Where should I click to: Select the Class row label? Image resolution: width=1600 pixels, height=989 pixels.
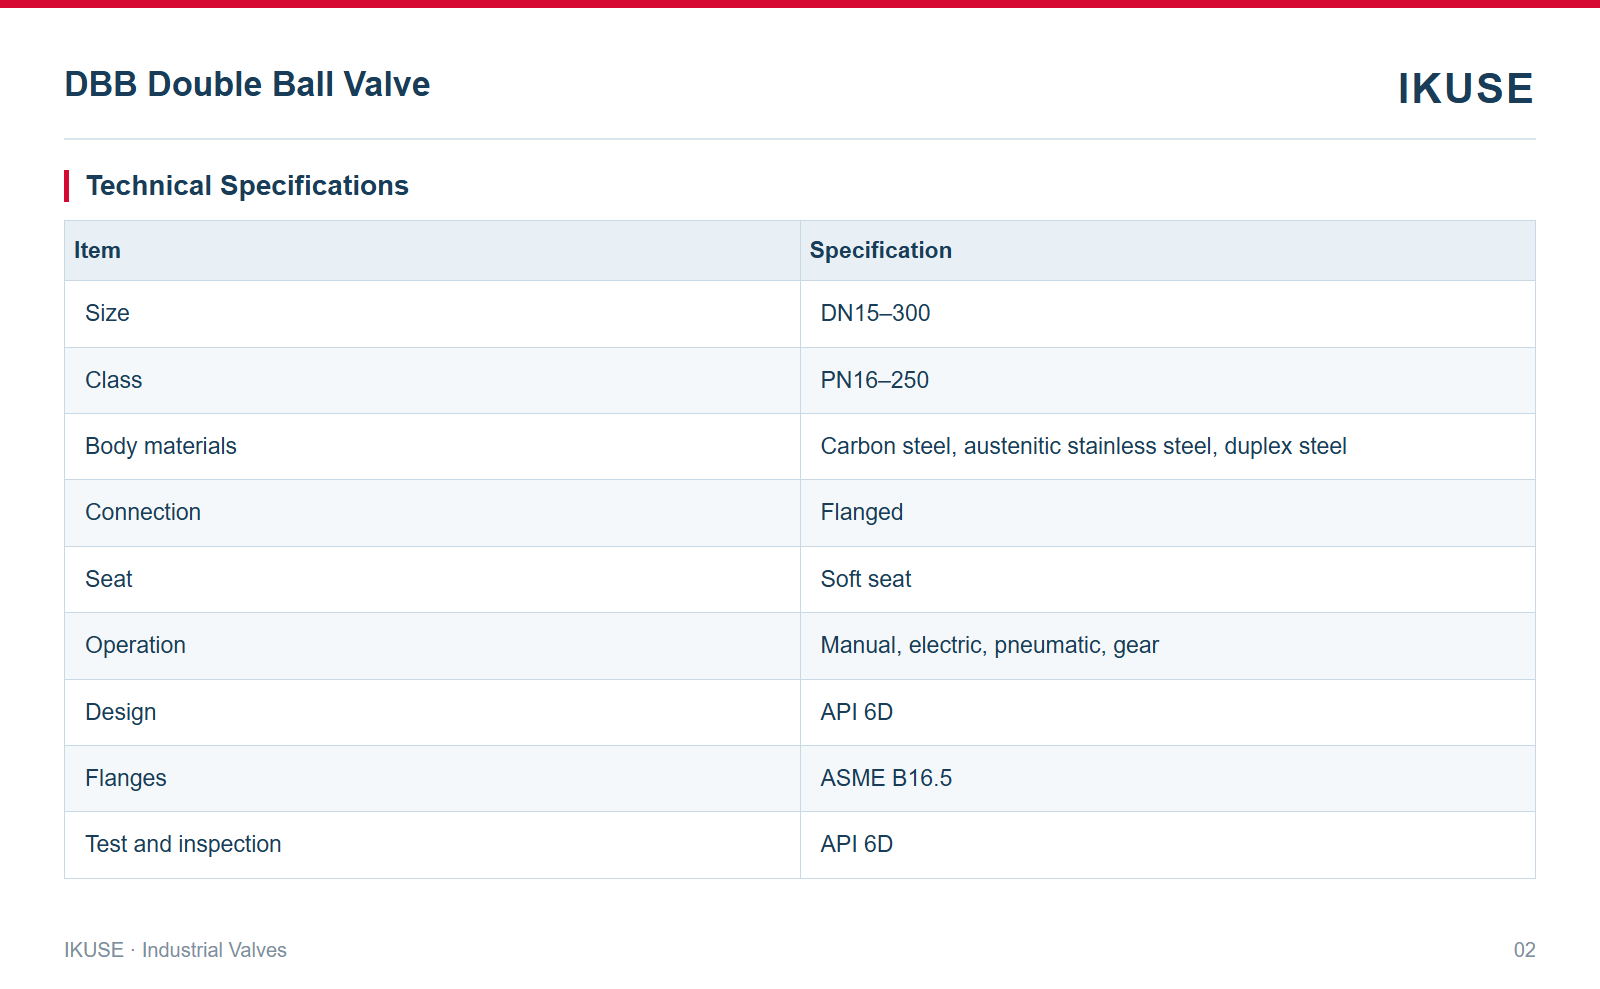[113, 380]
